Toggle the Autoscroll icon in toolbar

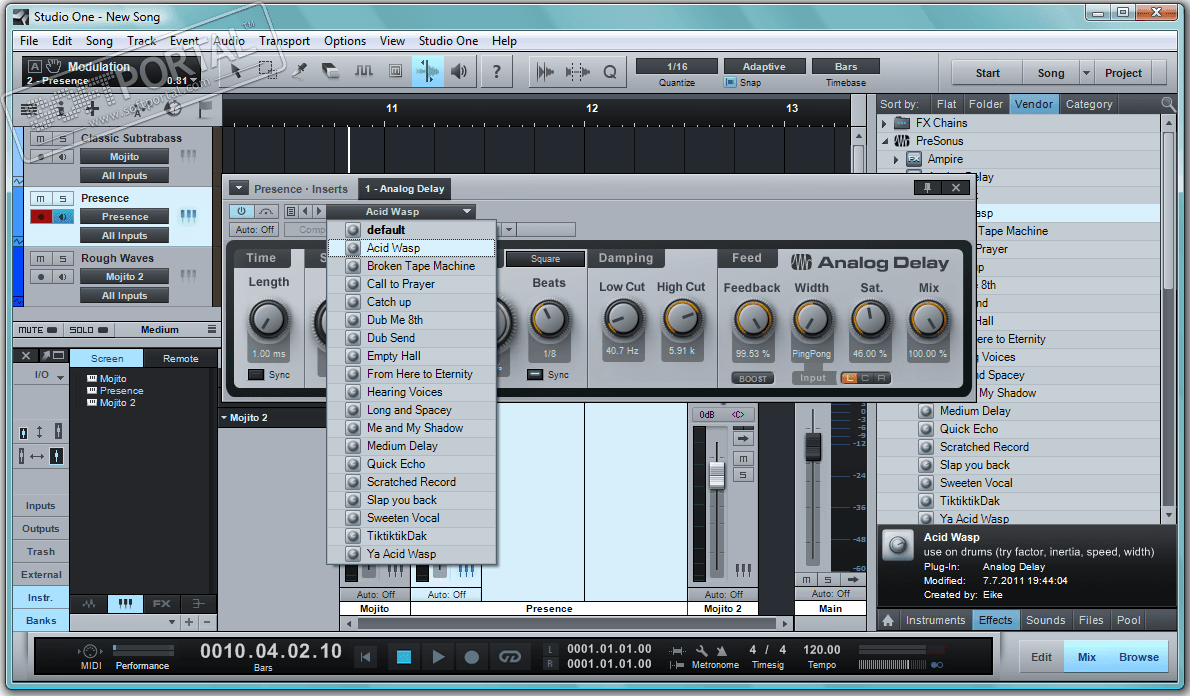coord(545,72)
